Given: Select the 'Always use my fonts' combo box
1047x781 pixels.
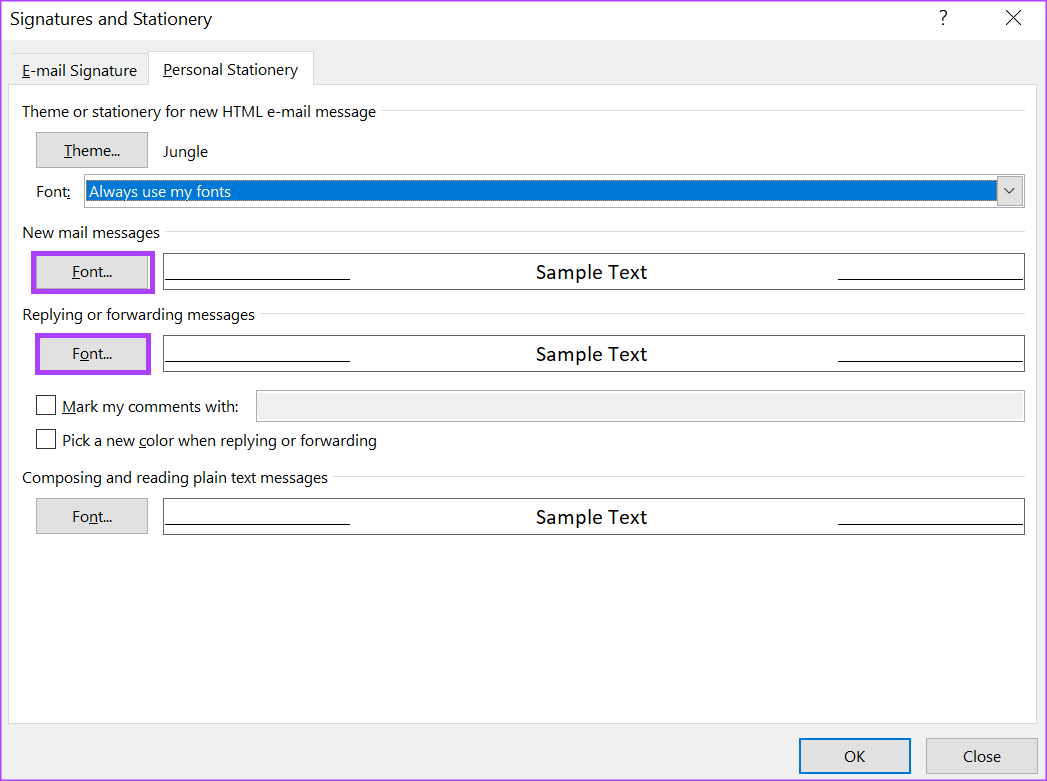Looking at the screenshot, I should 554,192.
